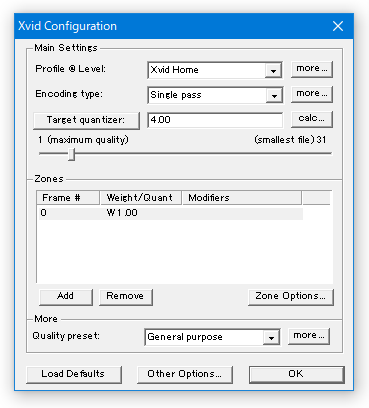Close the Xvid Configuration dialog
Screen dimensions: 369x408
tap(338, 26)
